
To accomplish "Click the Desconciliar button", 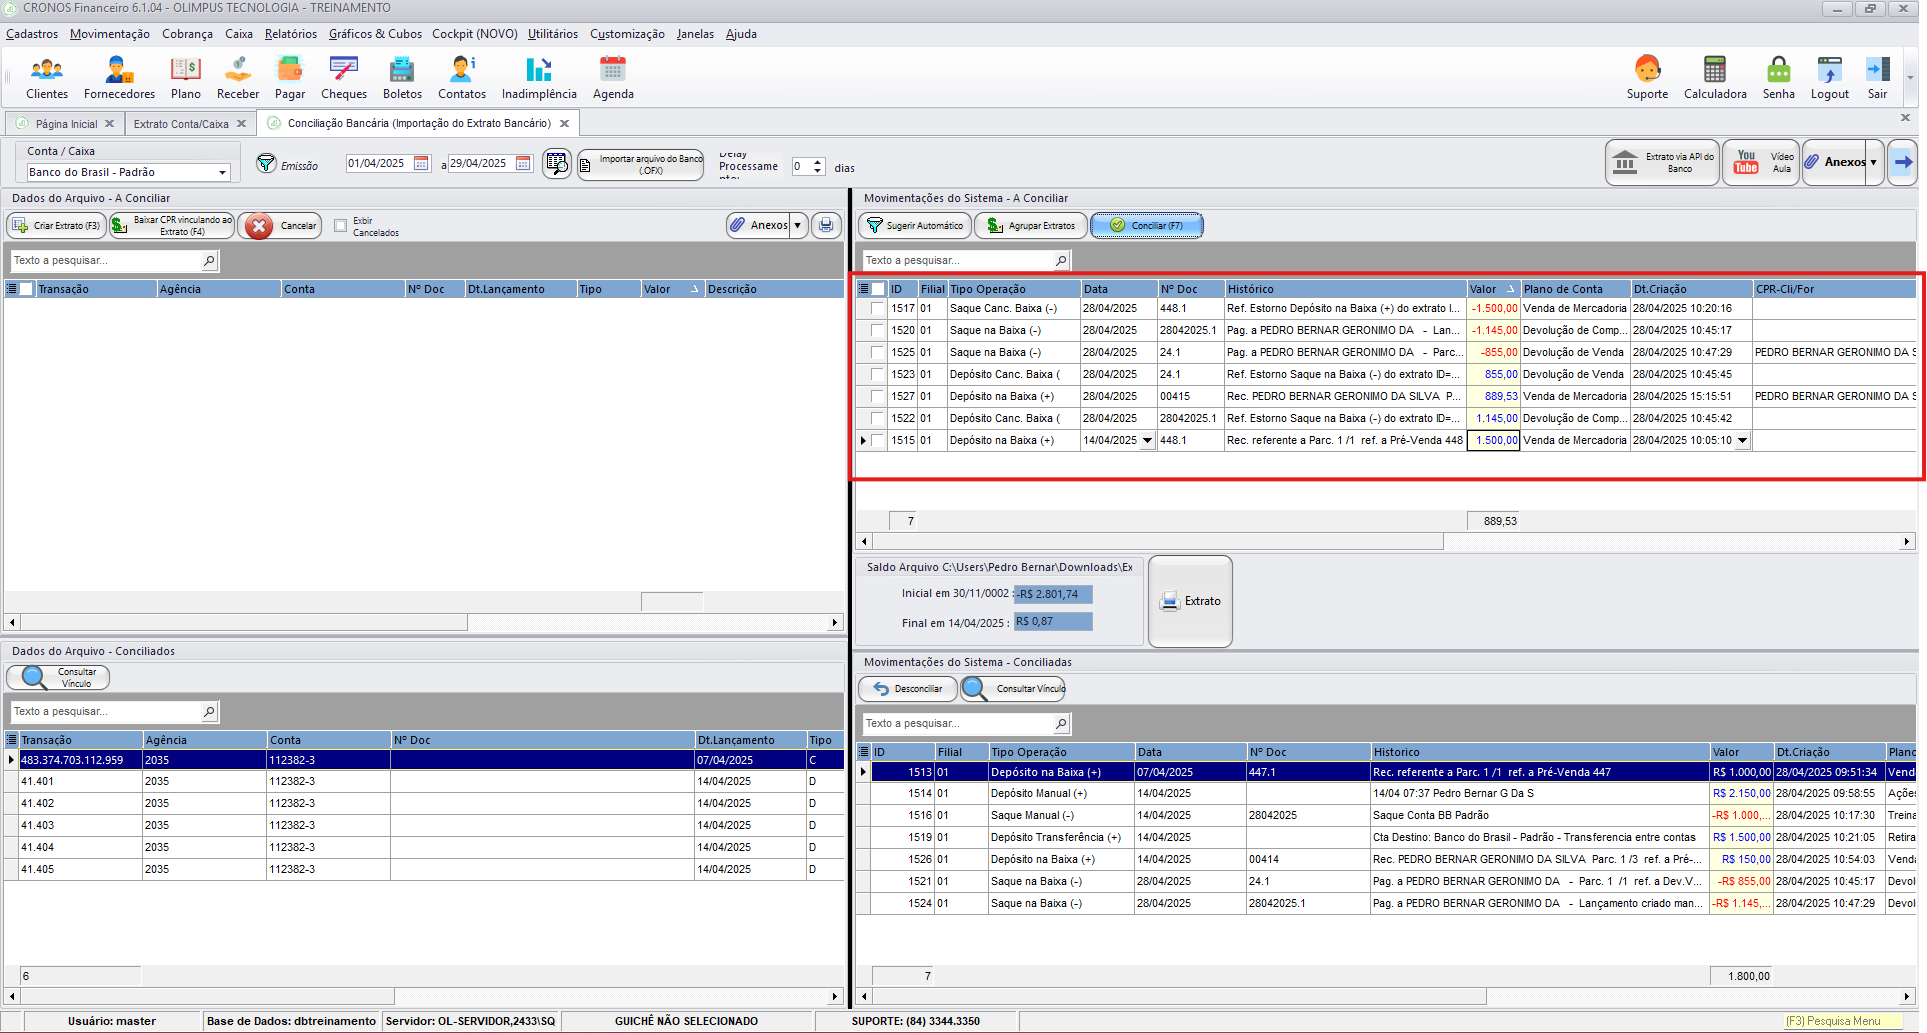I will (x=908, y=689).
